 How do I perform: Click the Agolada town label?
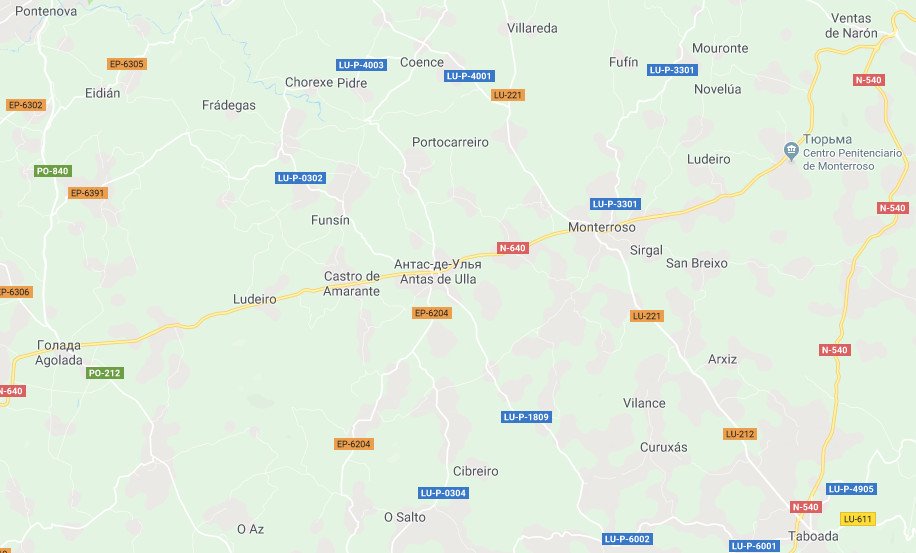click(58, 360)
